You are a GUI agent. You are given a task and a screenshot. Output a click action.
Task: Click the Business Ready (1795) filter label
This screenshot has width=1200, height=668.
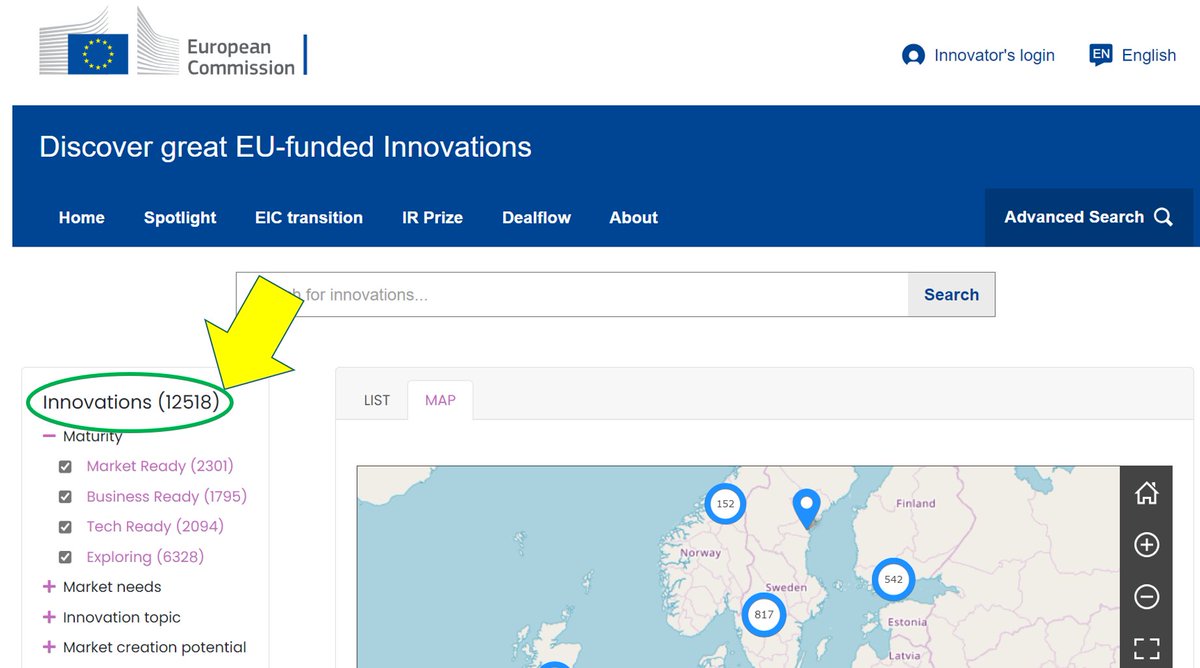[167, 496]
